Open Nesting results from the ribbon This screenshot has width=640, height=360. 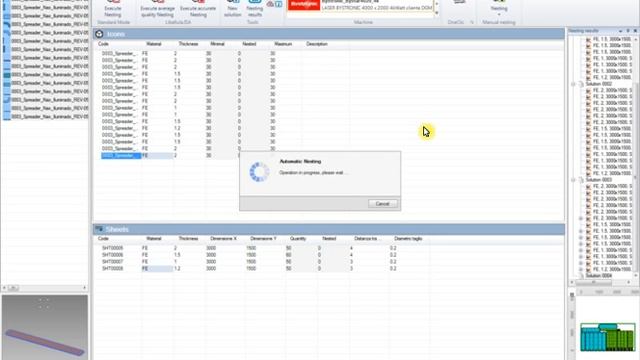254,8
